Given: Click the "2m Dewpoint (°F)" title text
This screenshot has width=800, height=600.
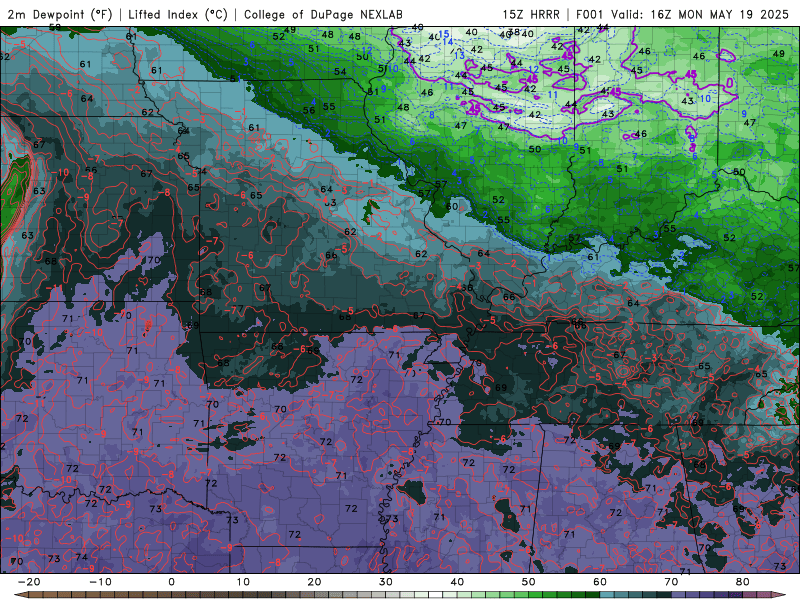Looking at the screenshot, I should (59, 14).
